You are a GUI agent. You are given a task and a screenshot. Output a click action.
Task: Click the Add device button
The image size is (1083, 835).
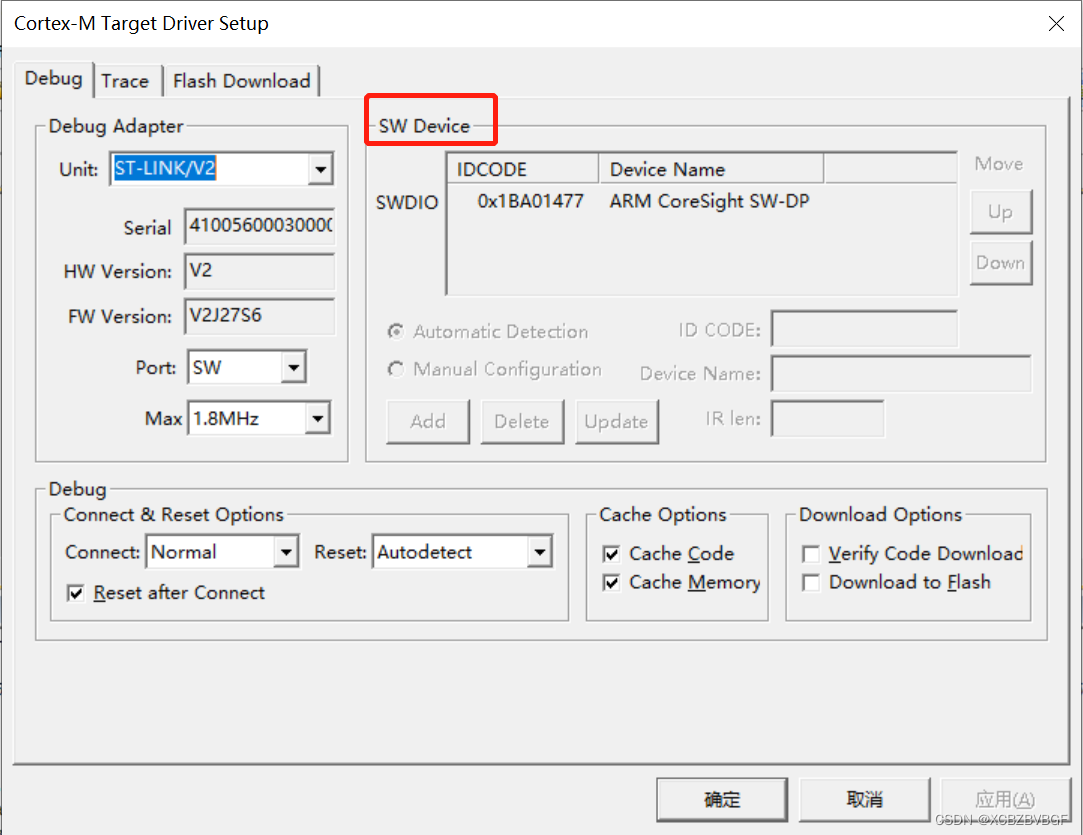[428, 421]
